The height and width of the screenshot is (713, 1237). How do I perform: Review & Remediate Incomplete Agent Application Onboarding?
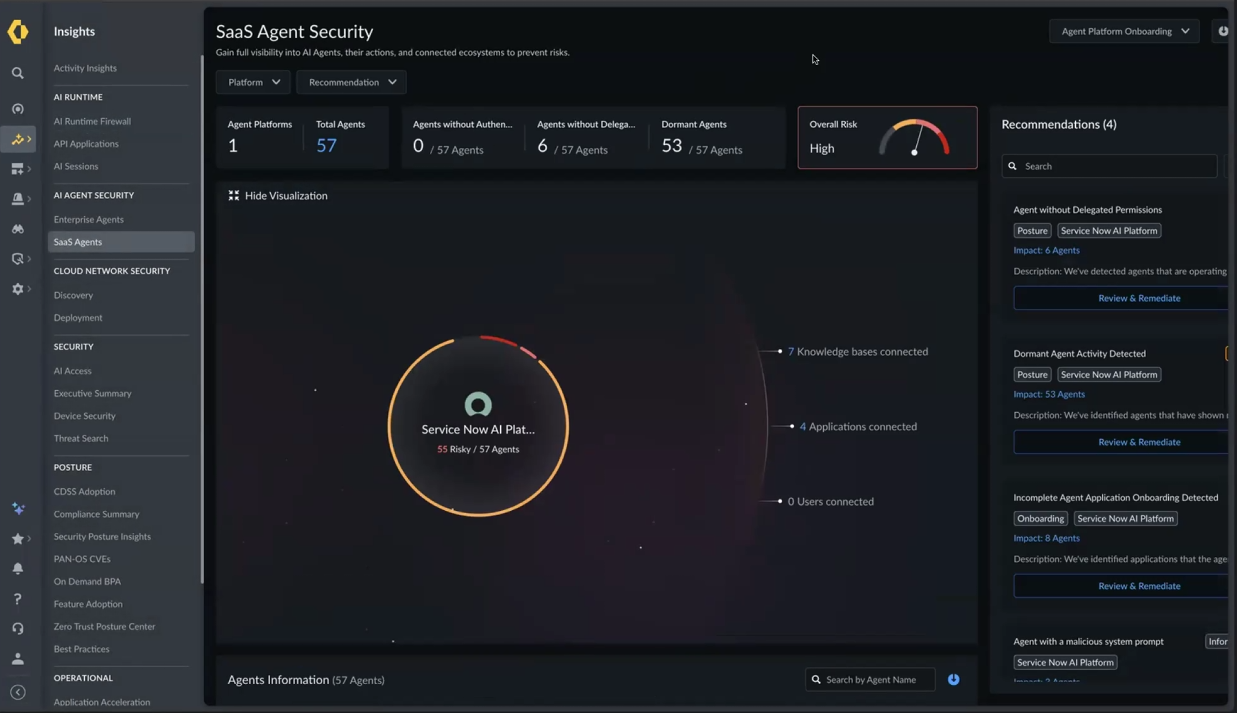click(x=1121, y=586)
